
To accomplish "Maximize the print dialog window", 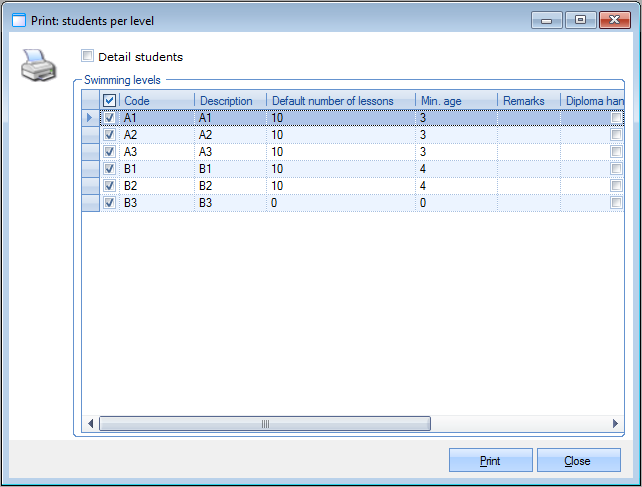I will point(579,19).
